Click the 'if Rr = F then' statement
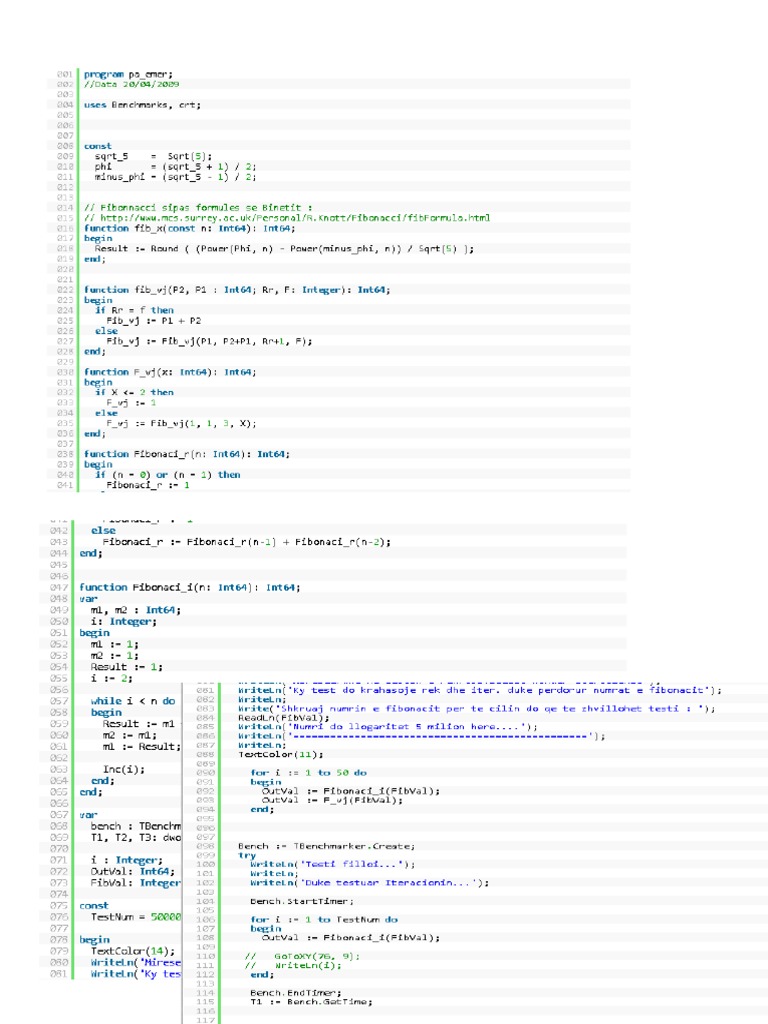768x1024 pixels. (134, 310)
